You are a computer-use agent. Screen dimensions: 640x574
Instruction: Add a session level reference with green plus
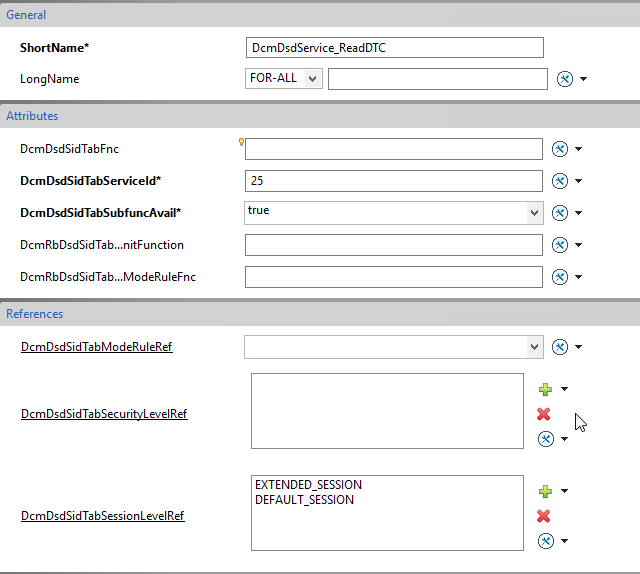[x=545, y=491]
